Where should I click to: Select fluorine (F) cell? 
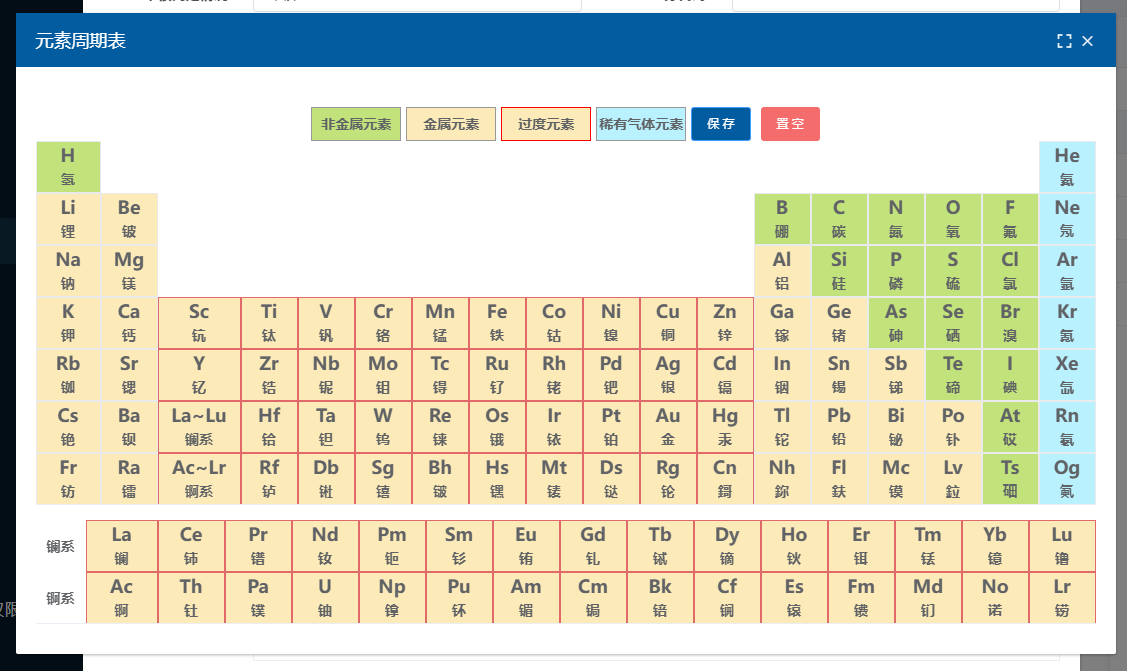(1010, 218)
